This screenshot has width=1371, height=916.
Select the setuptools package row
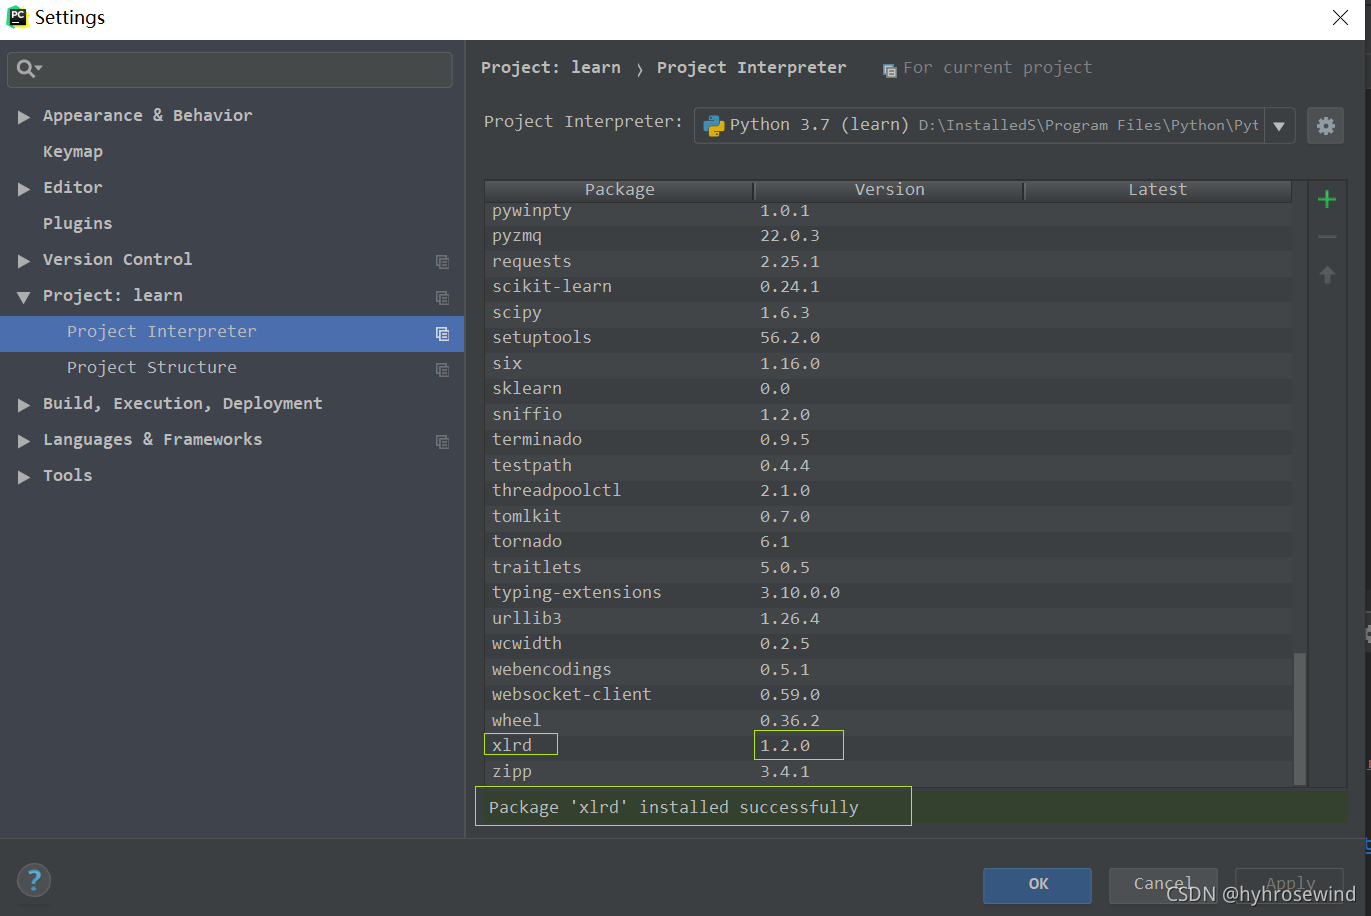888,338
